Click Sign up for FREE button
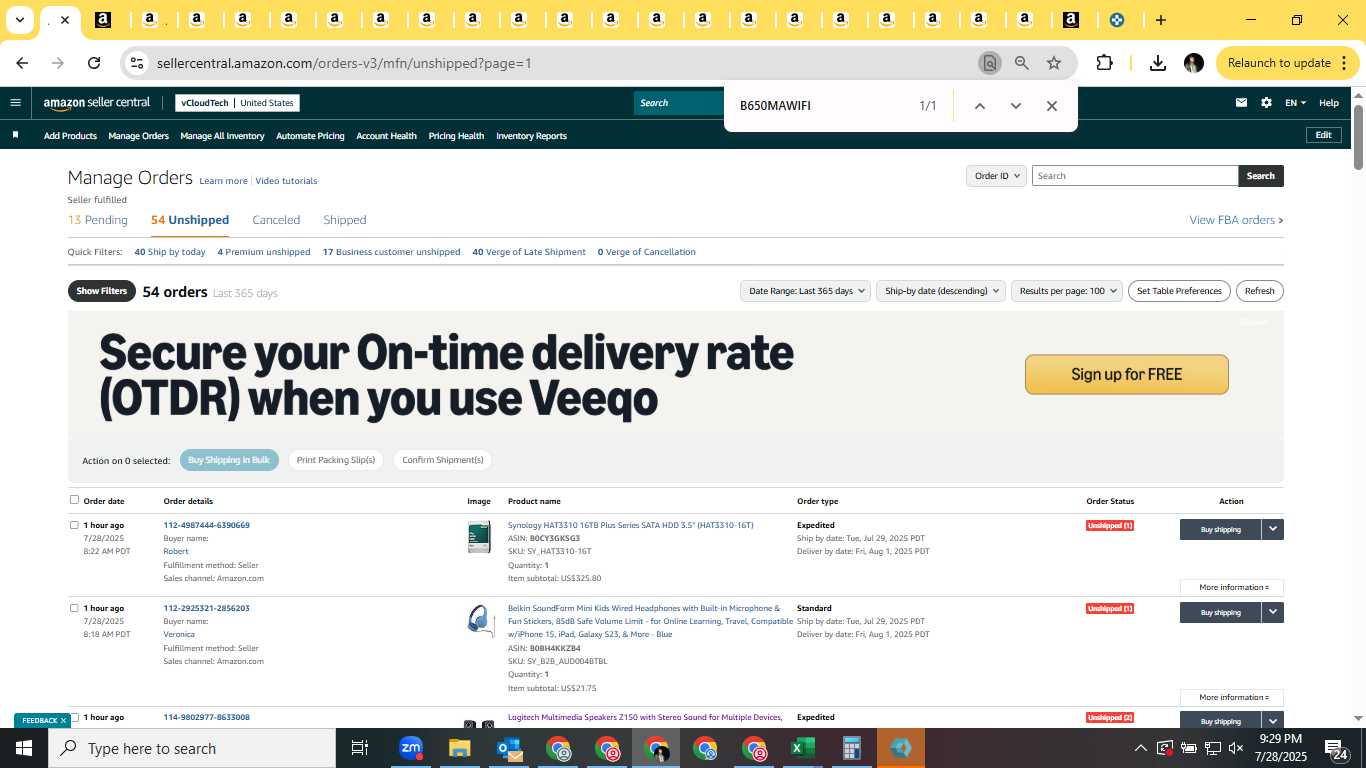Screen dimensions: 1366x768 (1126, 374)
